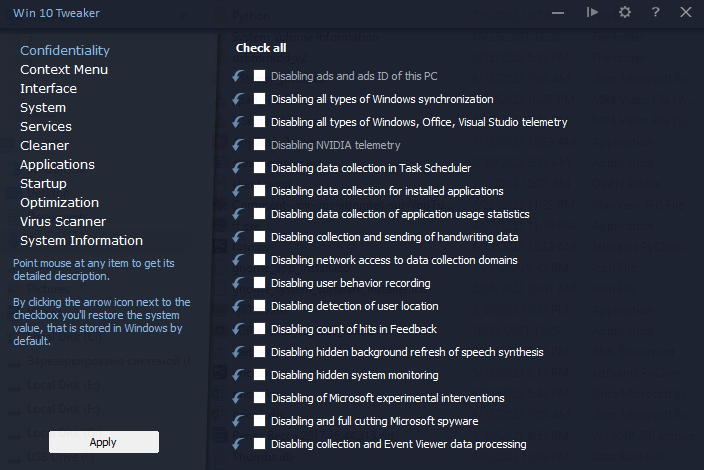Viewport: 704px width, 470px height.
Task: Check the Windows, Office, Visual Studio telemetry box
Action: [260, 122]
